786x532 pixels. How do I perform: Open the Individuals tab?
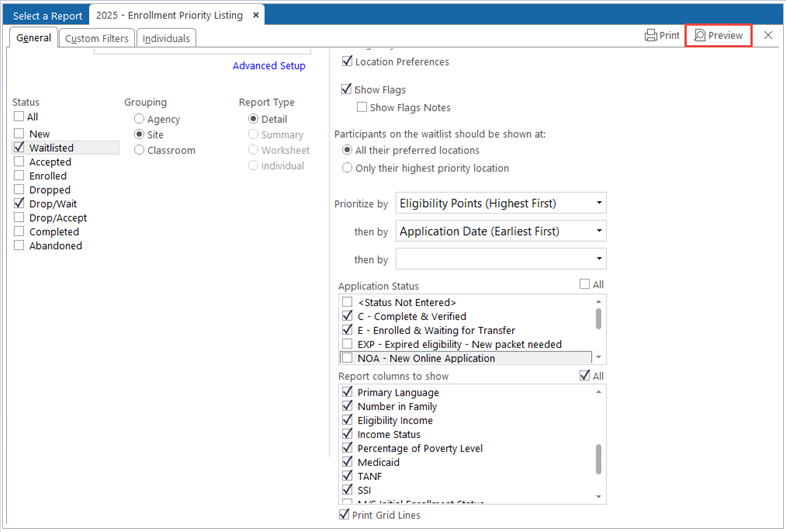(x=166, y=38)
